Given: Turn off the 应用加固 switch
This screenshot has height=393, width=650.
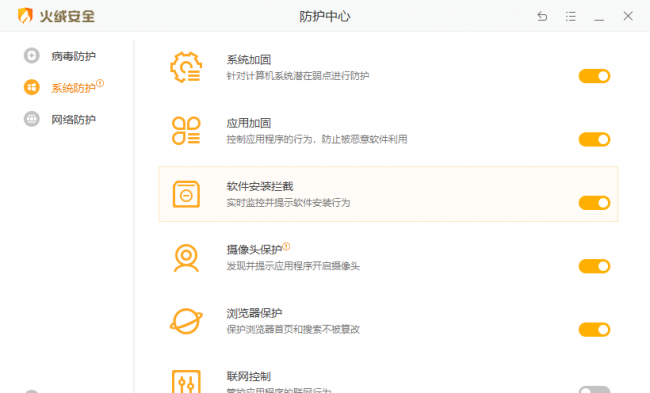Looking at the screenshot, I should pyautogui.click(x=594, y=140).
